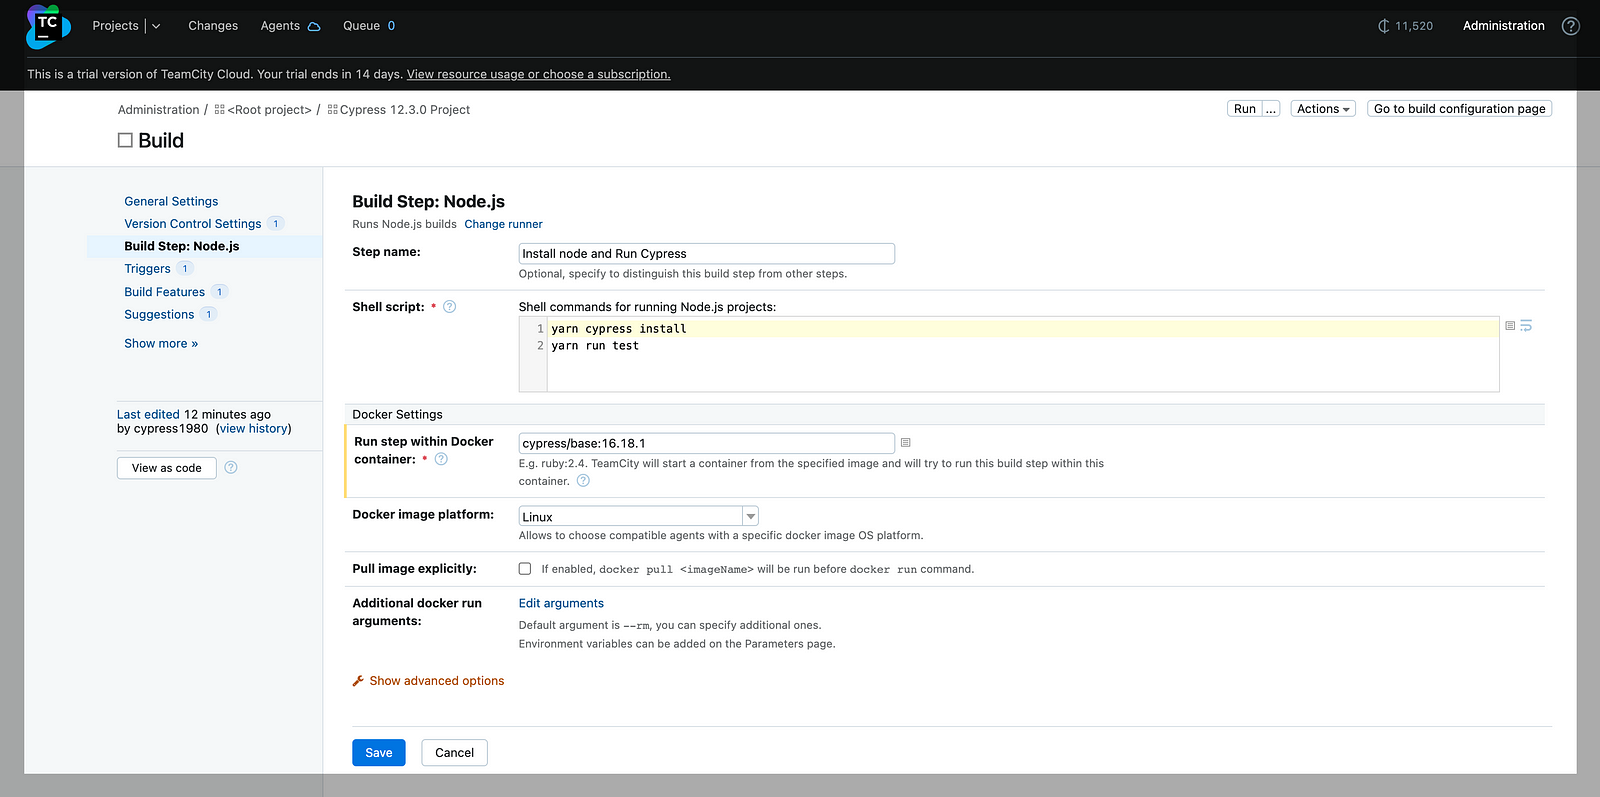Switch to General Settings in the sidebar
Screen dimensions: 1600x797
[171, 201]
